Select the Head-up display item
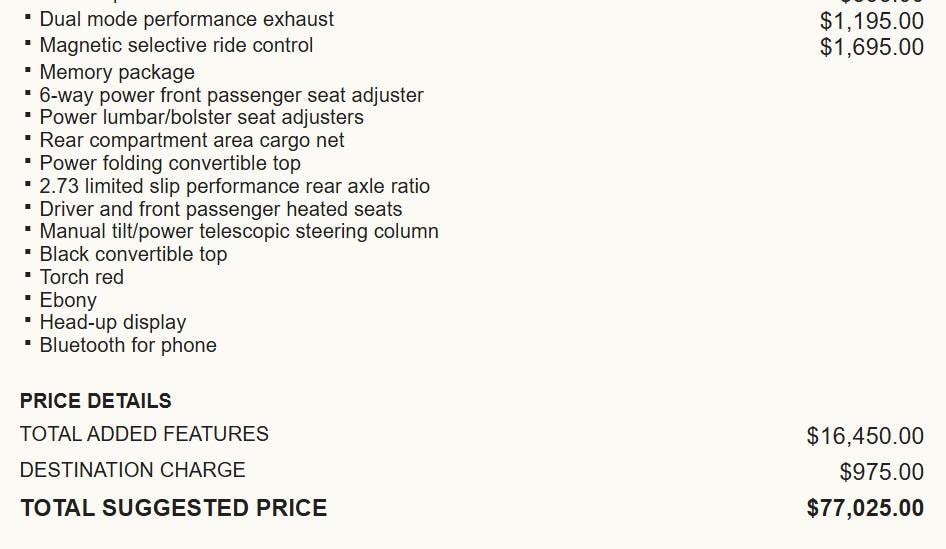 pyautogui.click(x=113, y=322)
